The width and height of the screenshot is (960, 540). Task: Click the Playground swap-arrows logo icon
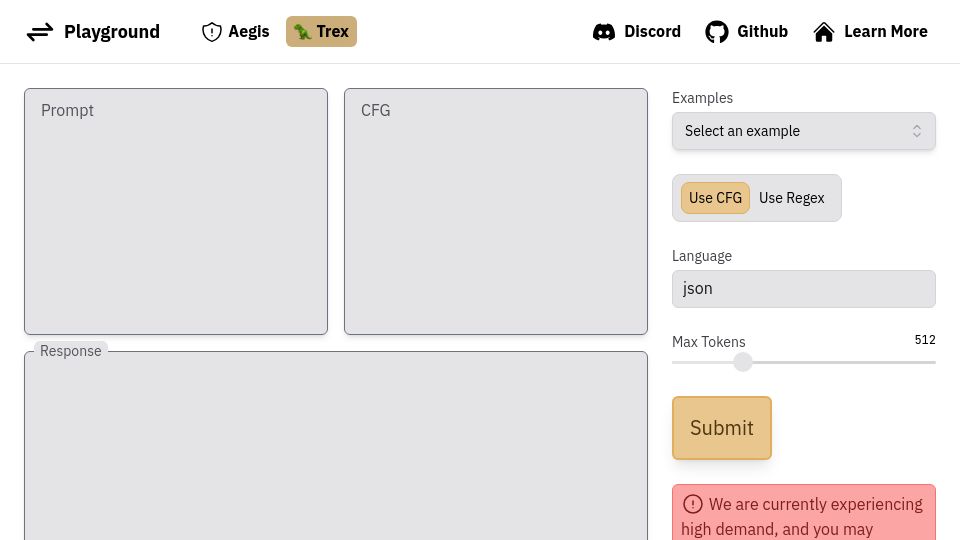pyautogui.click(x=40, y=32)
